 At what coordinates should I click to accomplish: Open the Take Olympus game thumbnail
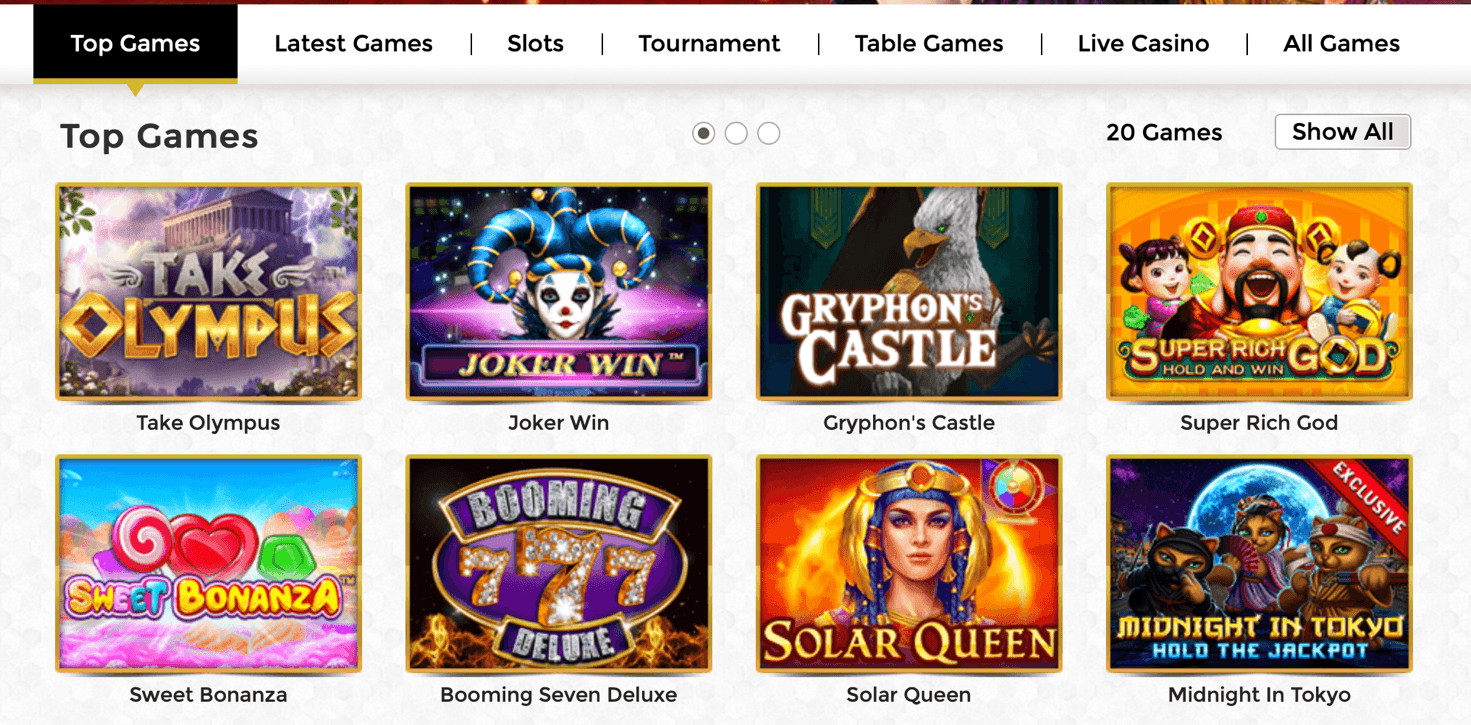pyautogui.click(x=208, y=291)
